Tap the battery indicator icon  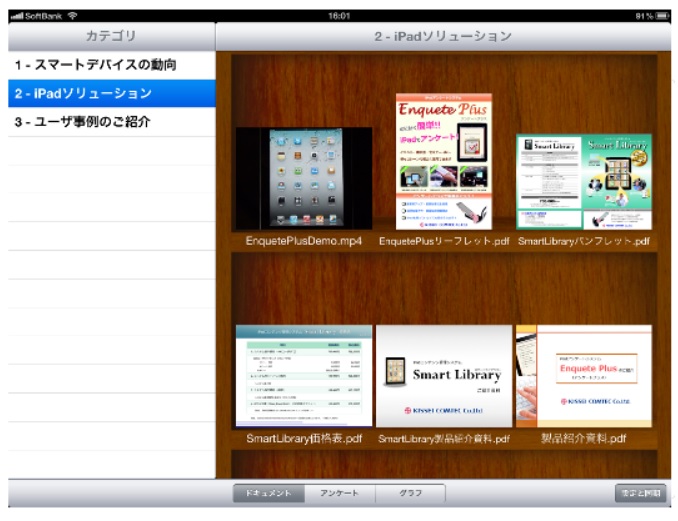[662, 16]
